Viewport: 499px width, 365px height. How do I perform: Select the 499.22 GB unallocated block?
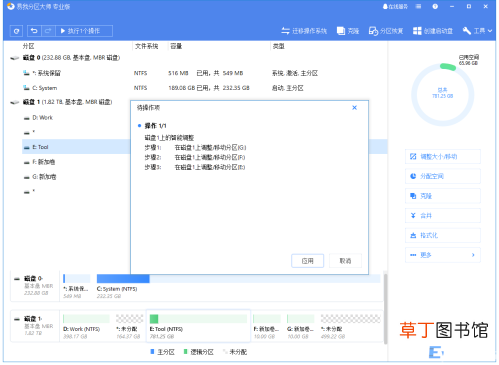pos(350,327)
